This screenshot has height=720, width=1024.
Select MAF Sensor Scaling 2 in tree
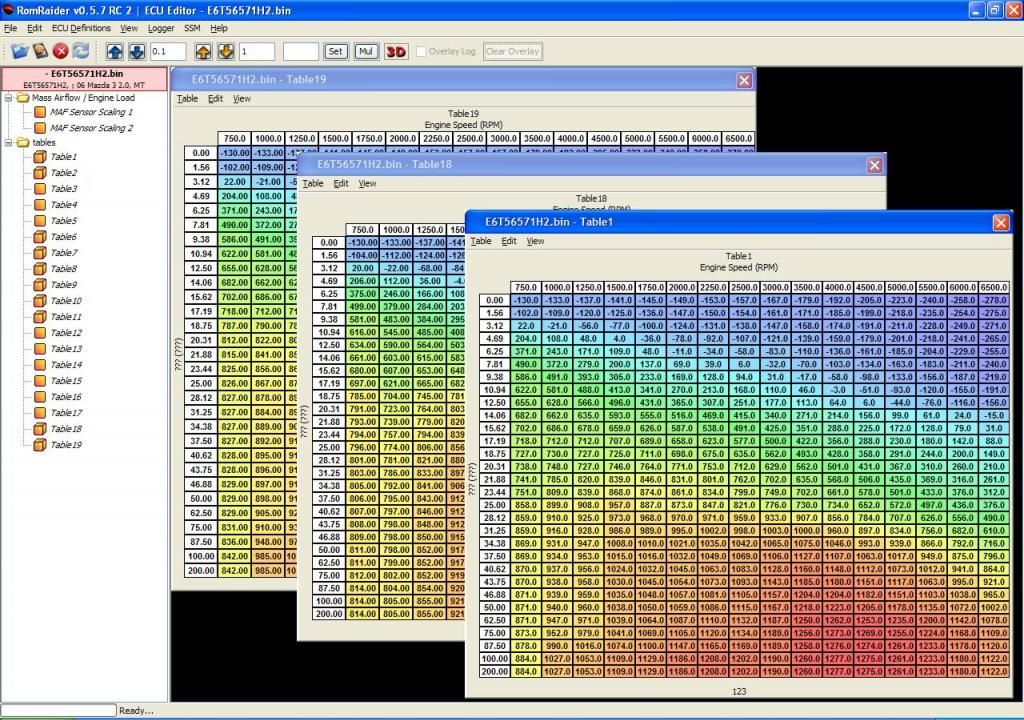[90, 128]
